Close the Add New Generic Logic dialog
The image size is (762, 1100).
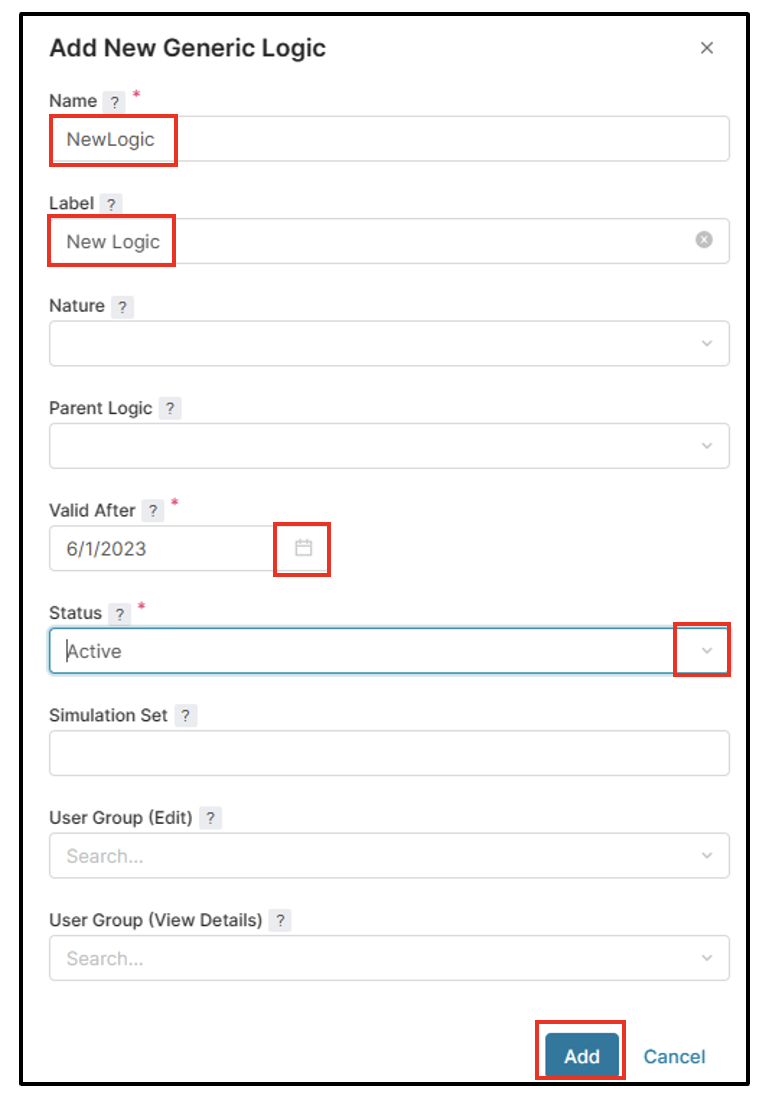coord(707,48)
